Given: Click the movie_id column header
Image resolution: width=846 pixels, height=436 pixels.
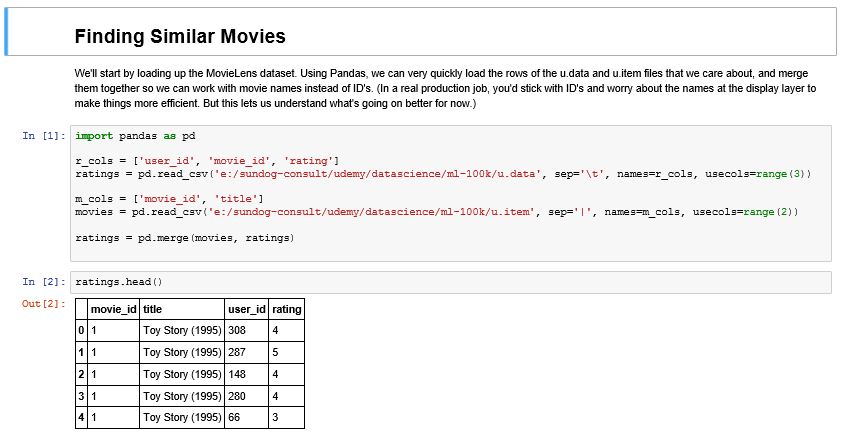Looking at the screenshot, I should pos(113,309).
